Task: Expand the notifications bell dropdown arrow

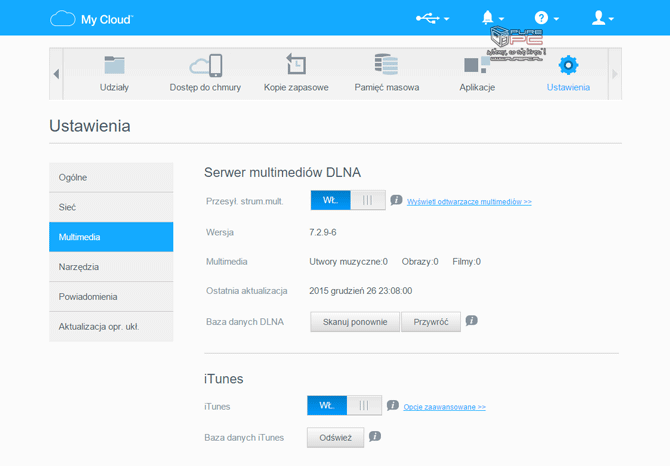Action: coord(502,19)
